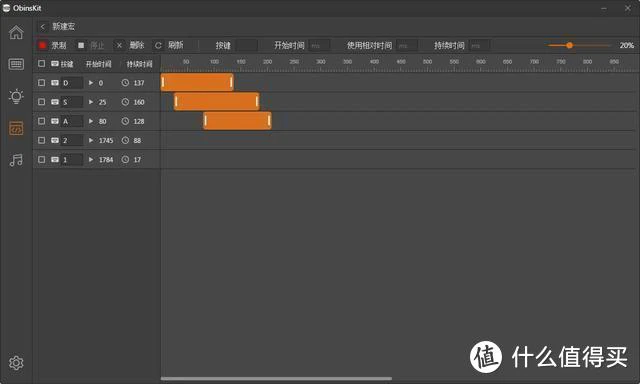
Task: Select the macro editor sidebar icon
Action: pyautogui.click(x=16, y=128)
